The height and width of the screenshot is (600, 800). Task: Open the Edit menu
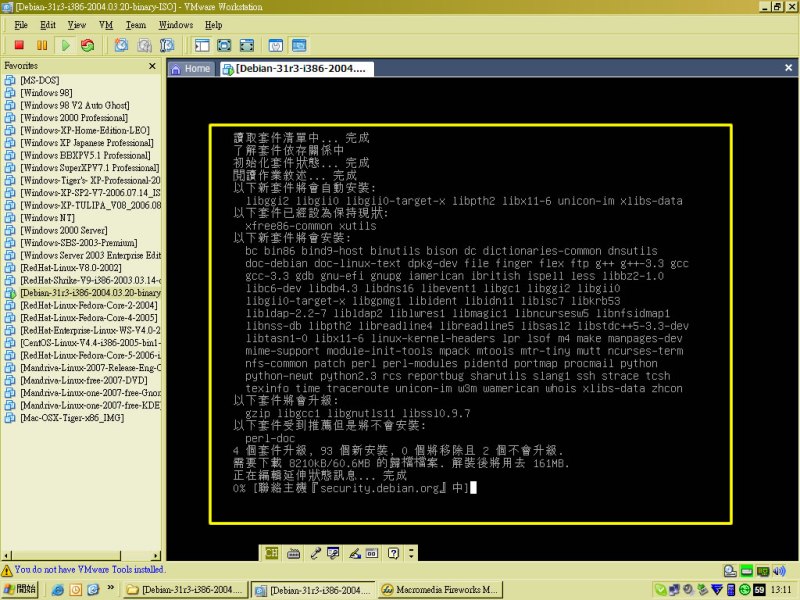47,25
